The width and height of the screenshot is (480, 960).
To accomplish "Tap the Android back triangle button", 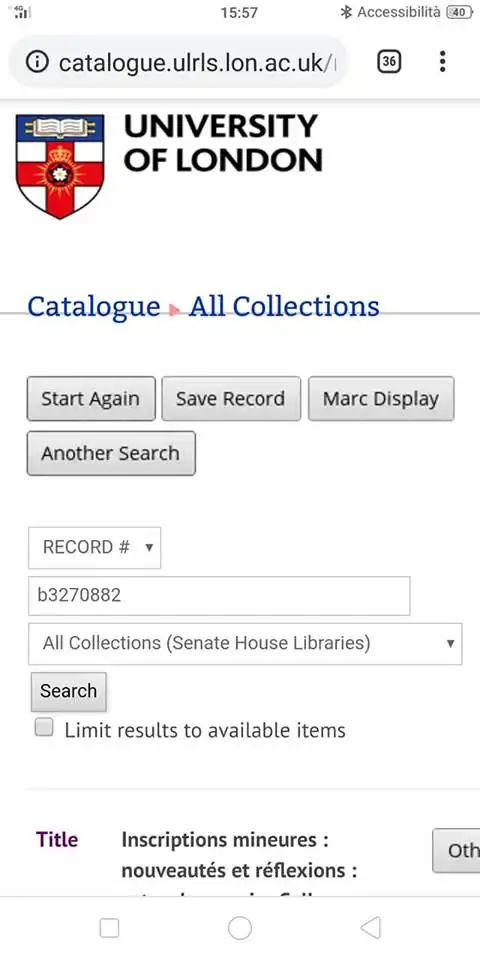I will click(370, 928).
